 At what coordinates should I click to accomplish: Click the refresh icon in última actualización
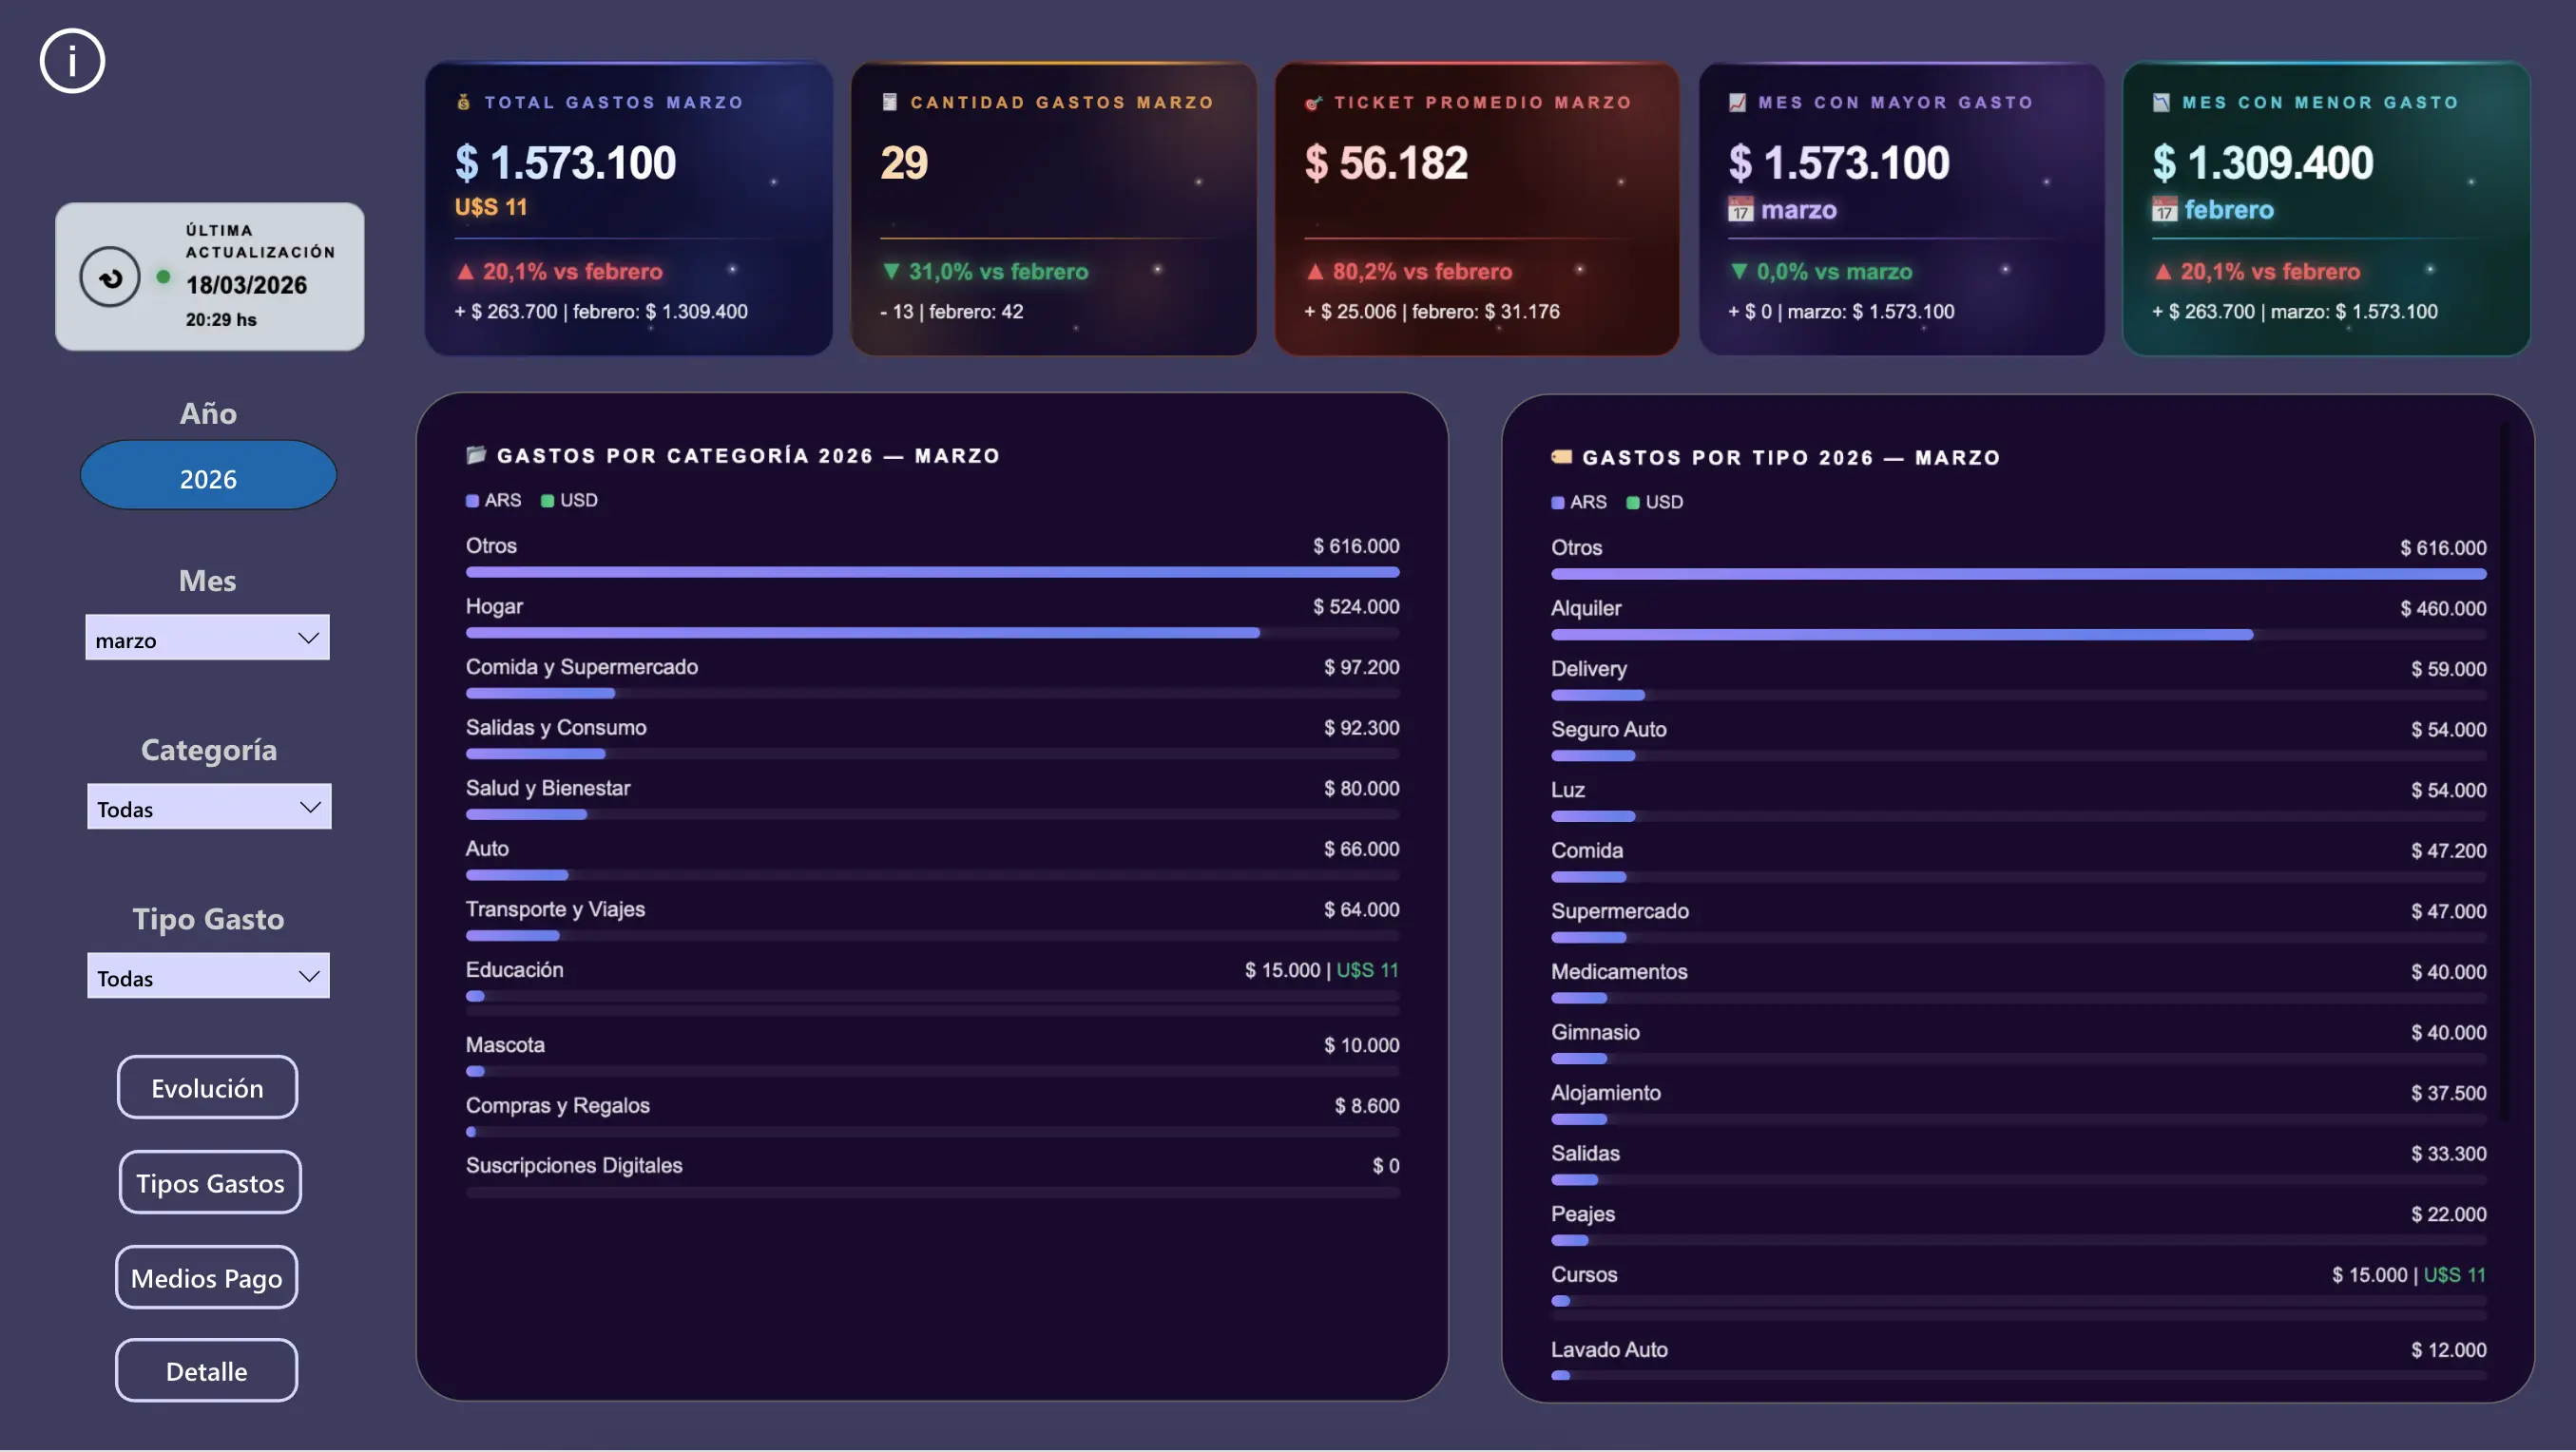[110, 277]
